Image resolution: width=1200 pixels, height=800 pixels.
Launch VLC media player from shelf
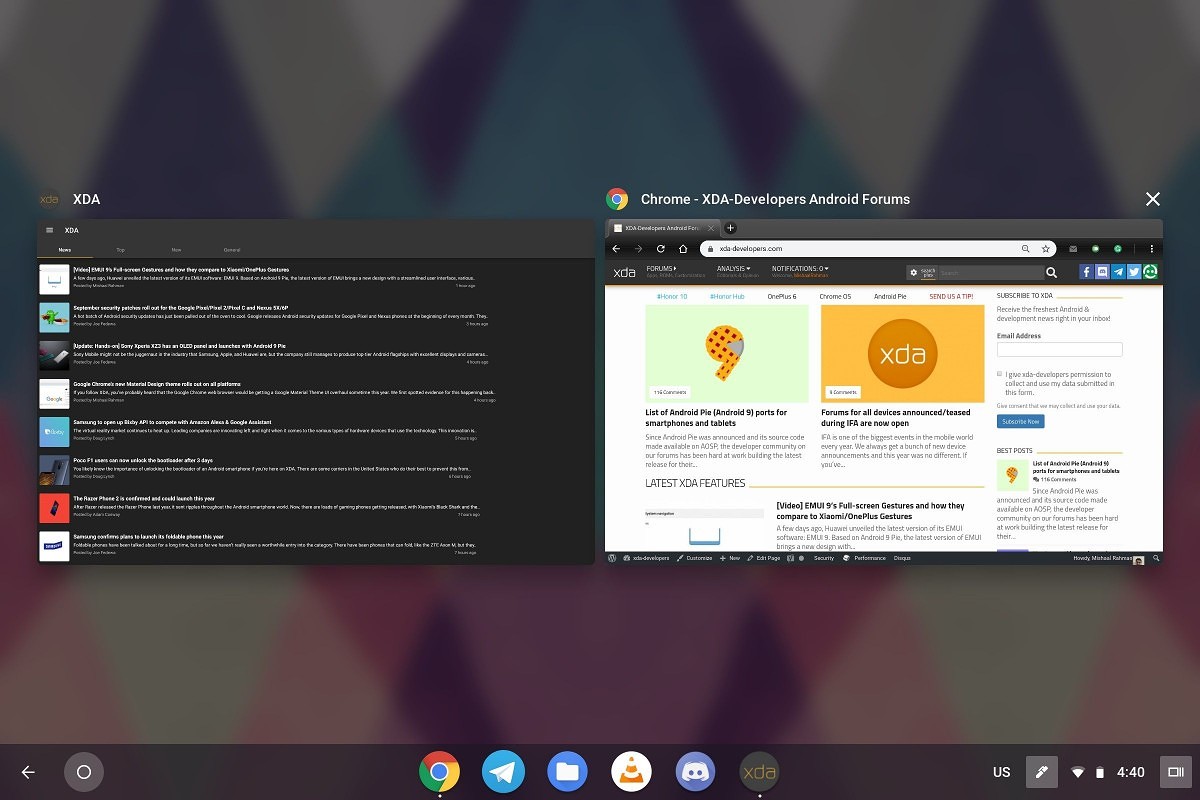click(631, 772)
